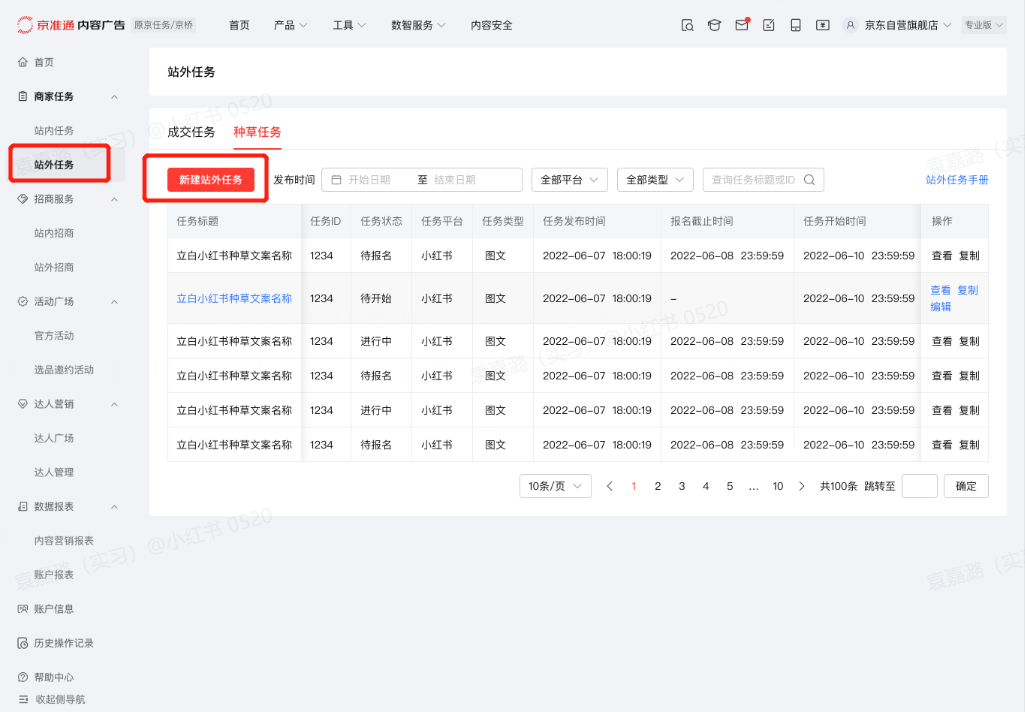The image size is (1025, 712).
Task: Open the mail icon with the red dot
Action: [742, 25]
